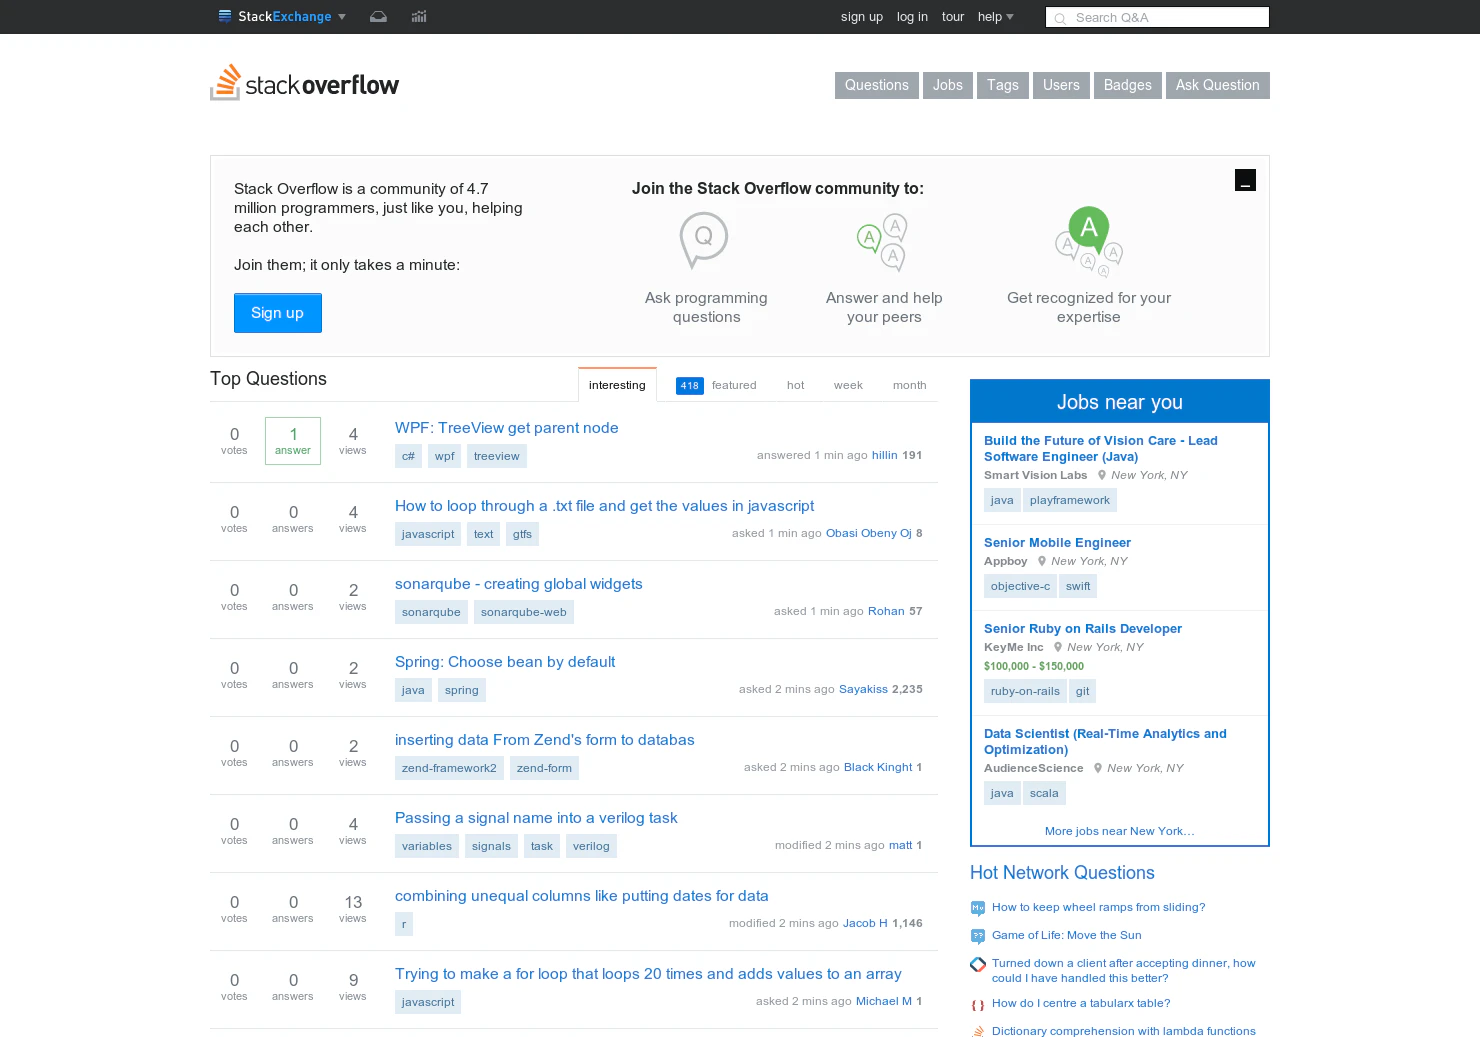This screenshot has height=1037, width=1480.
Task: Click the search magnifier icon
Action: click(1060, 18)
